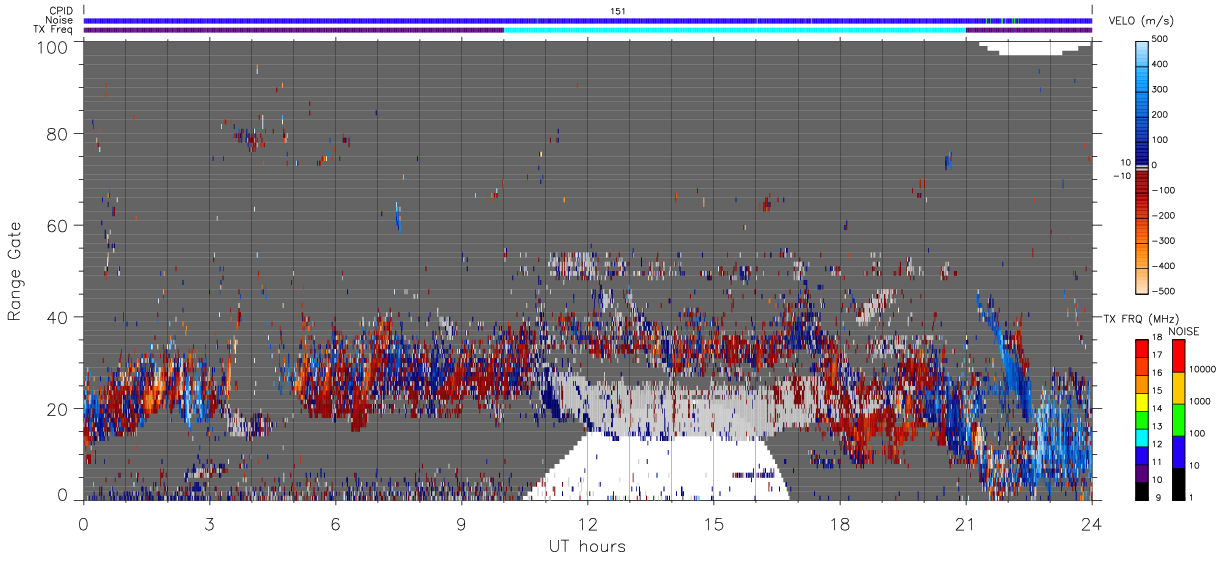Click the 'CPID' row label
Image resolution: width=1228 pixels, height=567 pixels.
pos(63,11)
